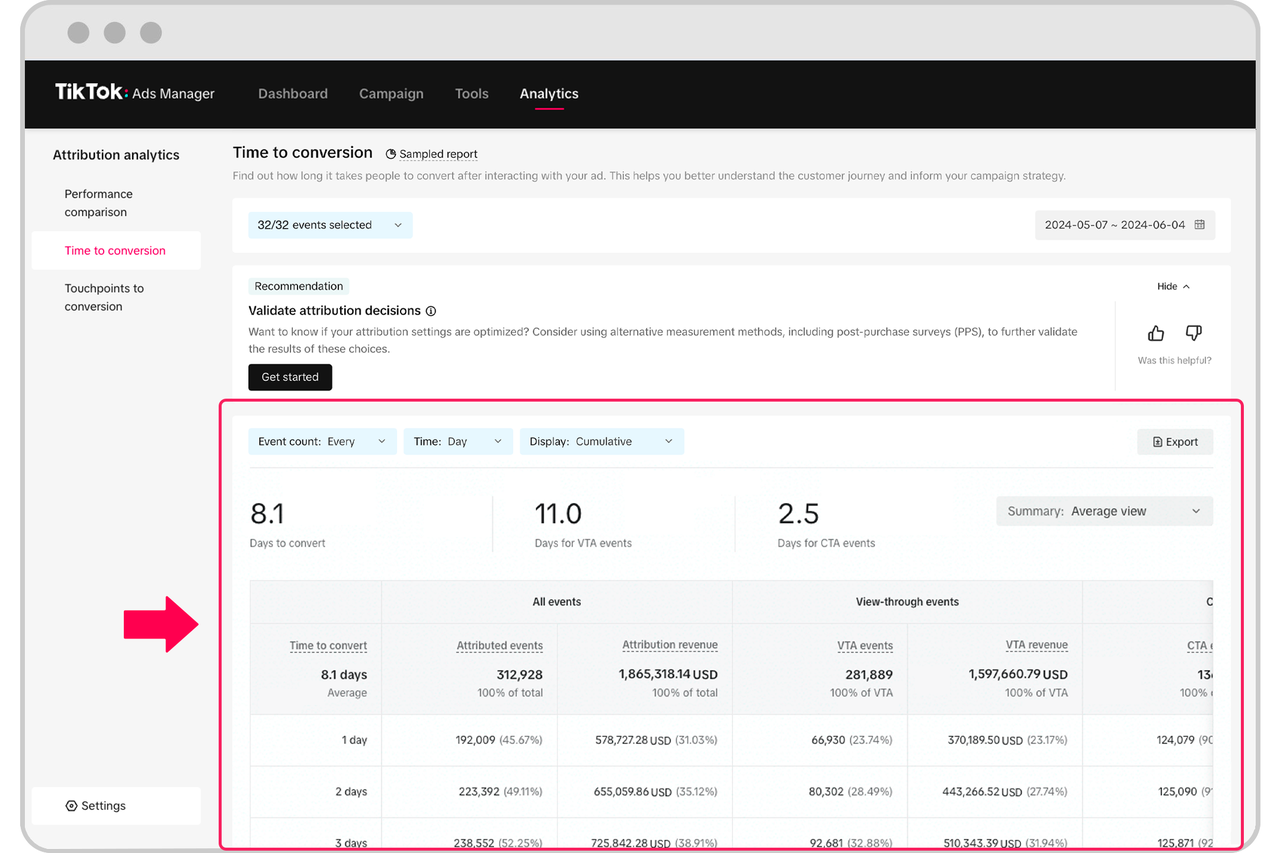Click the thumbs up helpful icon

[x=1156, y=333]
